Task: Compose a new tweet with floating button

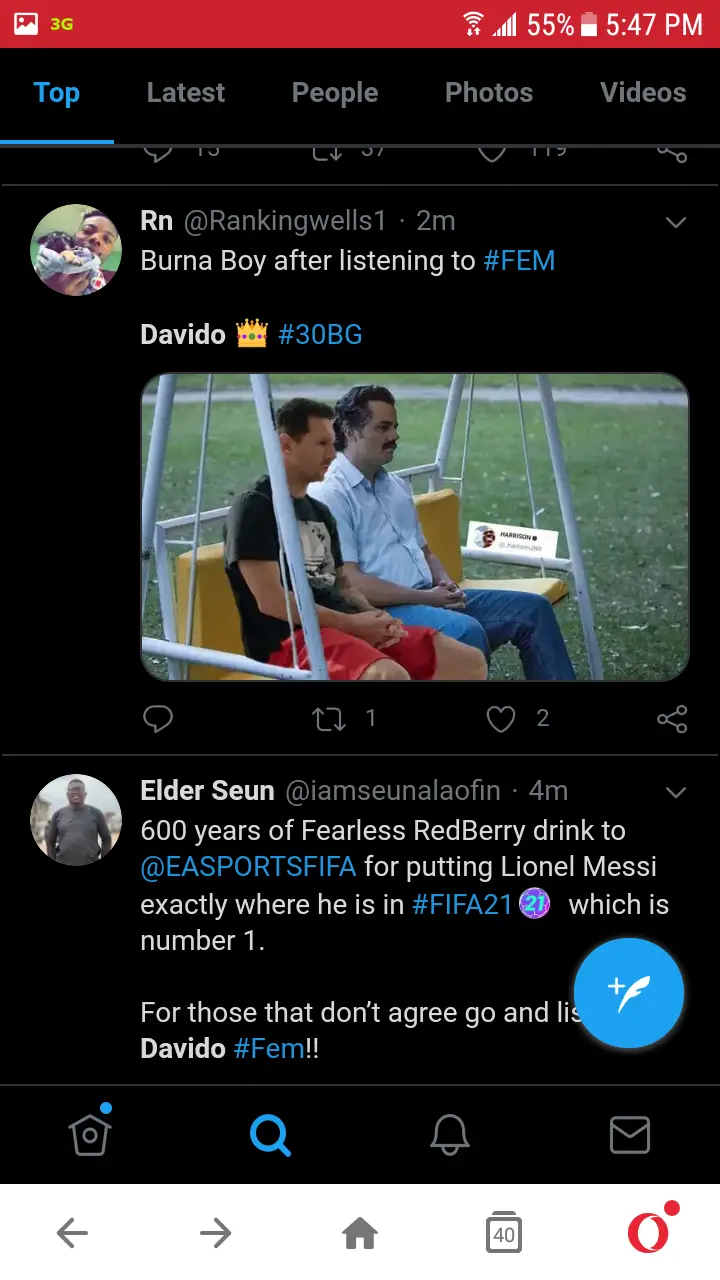Action: click(x=628, y=992)
